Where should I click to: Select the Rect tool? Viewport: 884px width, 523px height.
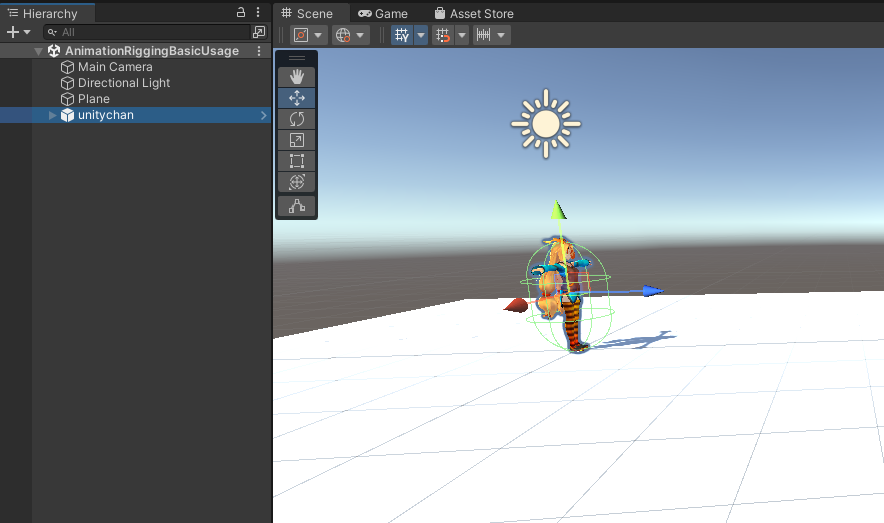point(297,161)
